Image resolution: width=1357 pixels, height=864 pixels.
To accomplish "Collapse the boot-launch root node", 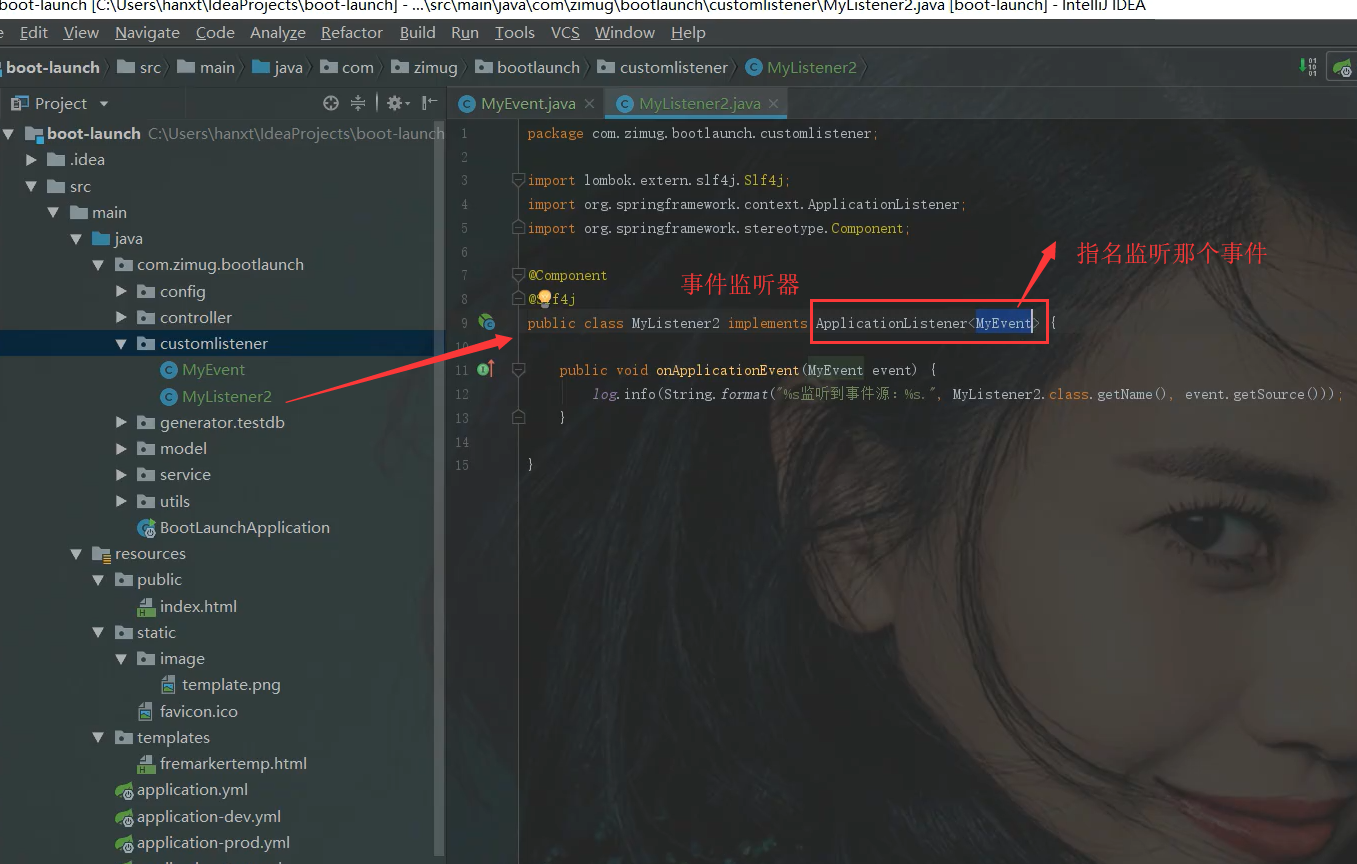I will tap(9, 133).
